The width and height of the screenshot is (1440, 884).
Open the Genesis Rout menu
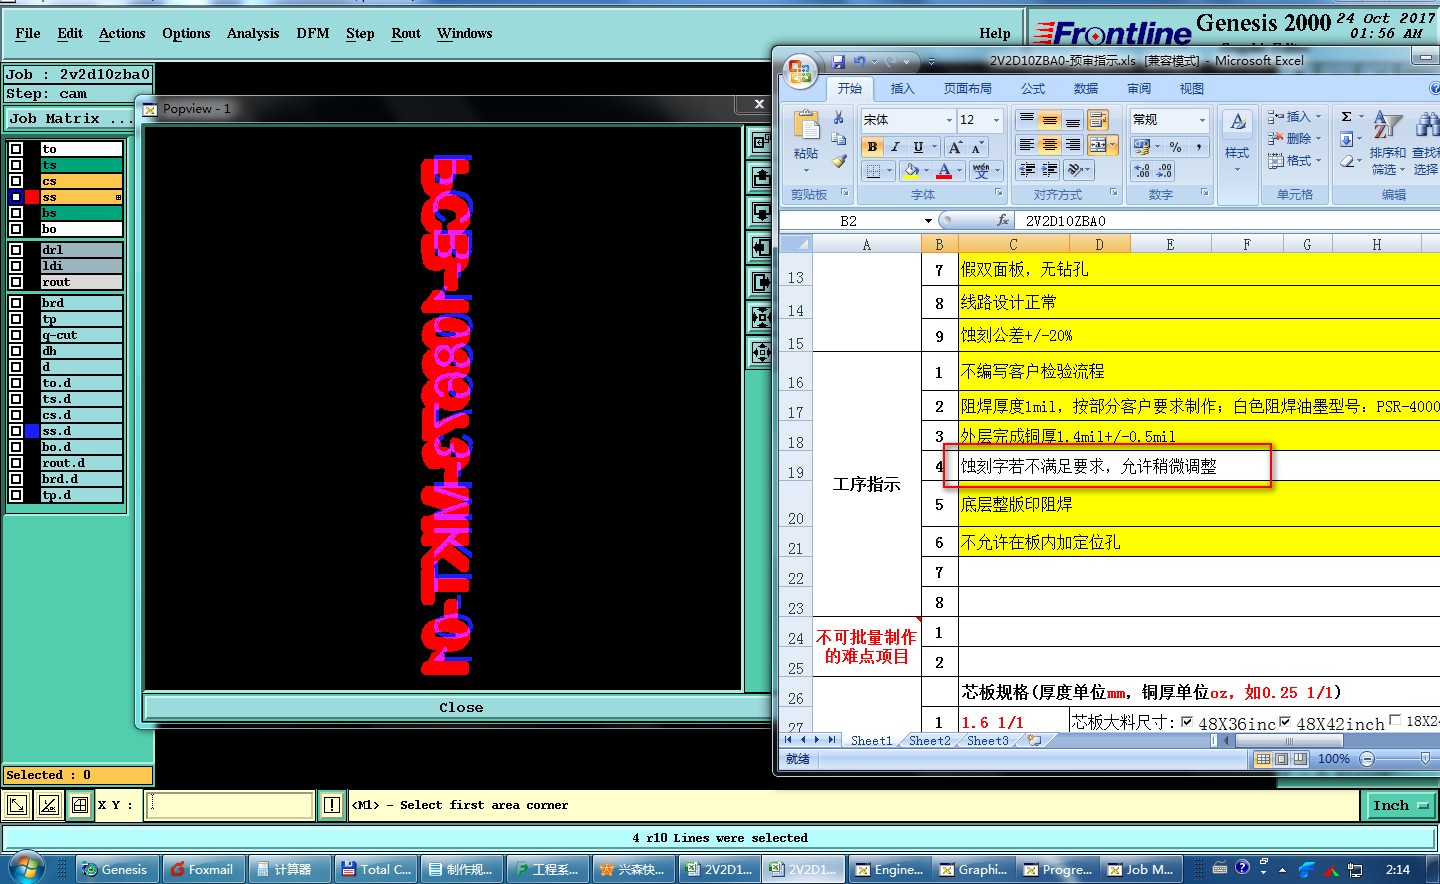coord(406,33)
